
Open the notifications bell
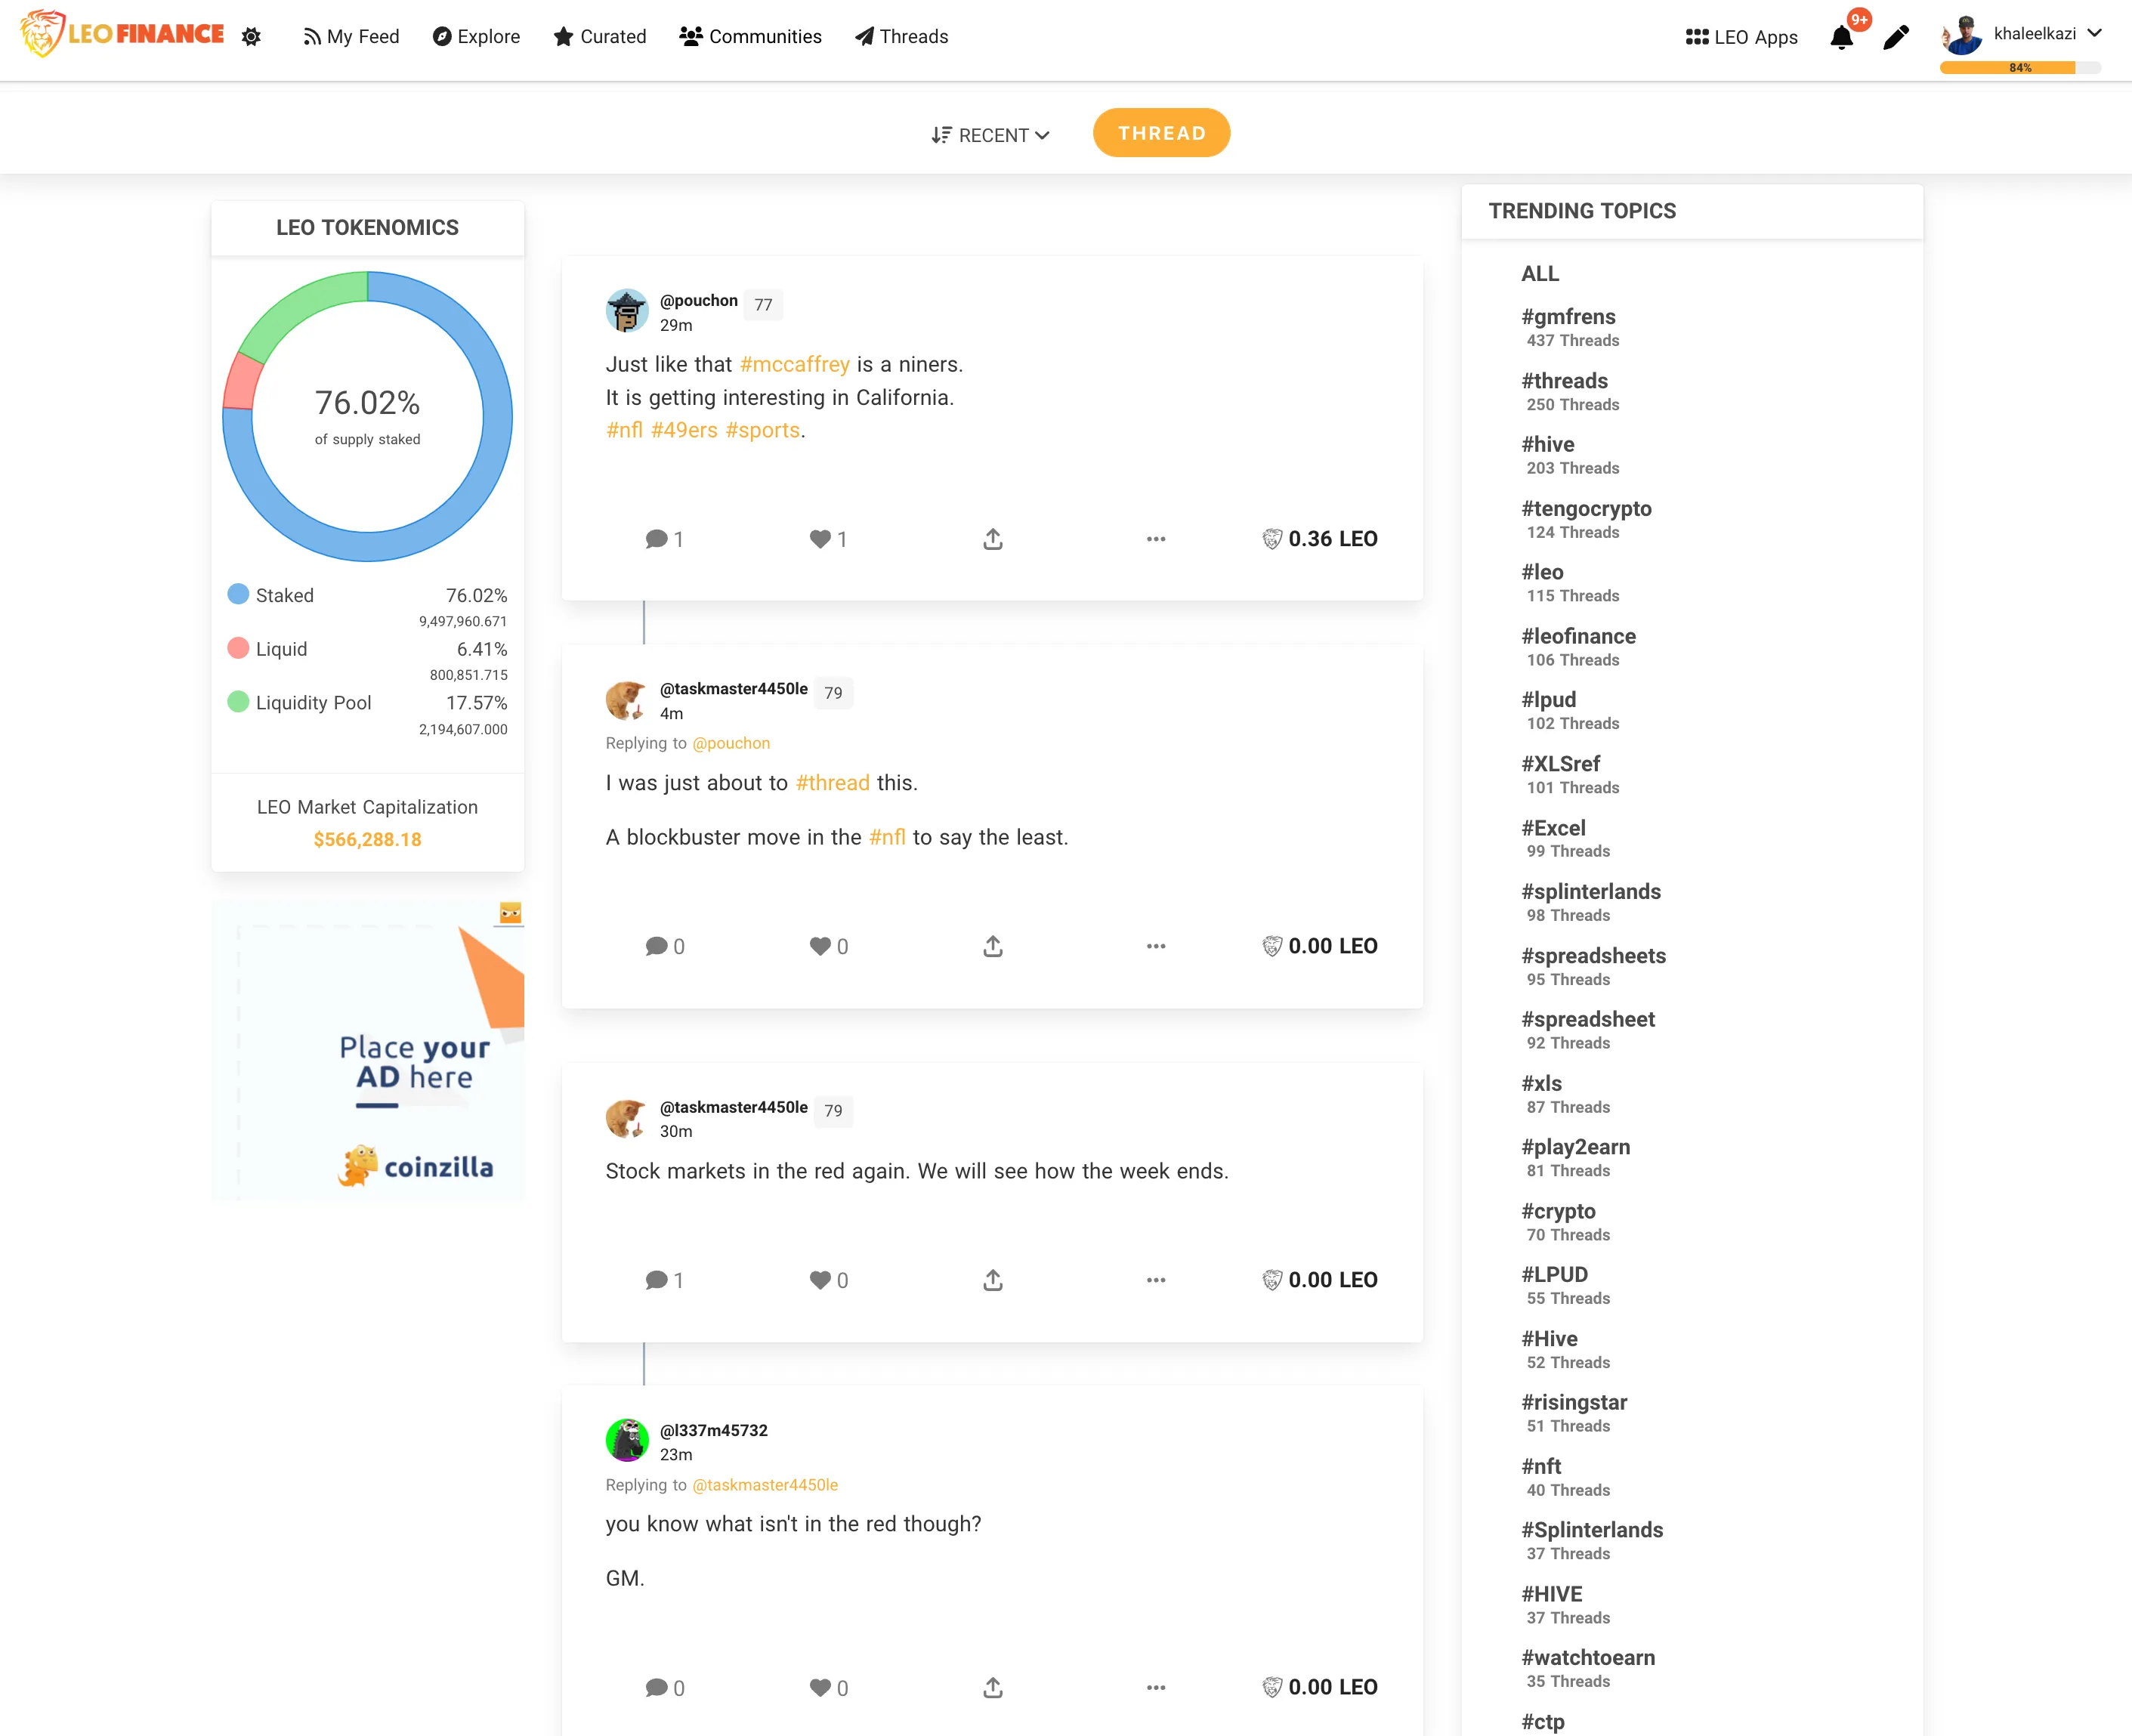pyautogui.click(x=1841, y=37)
